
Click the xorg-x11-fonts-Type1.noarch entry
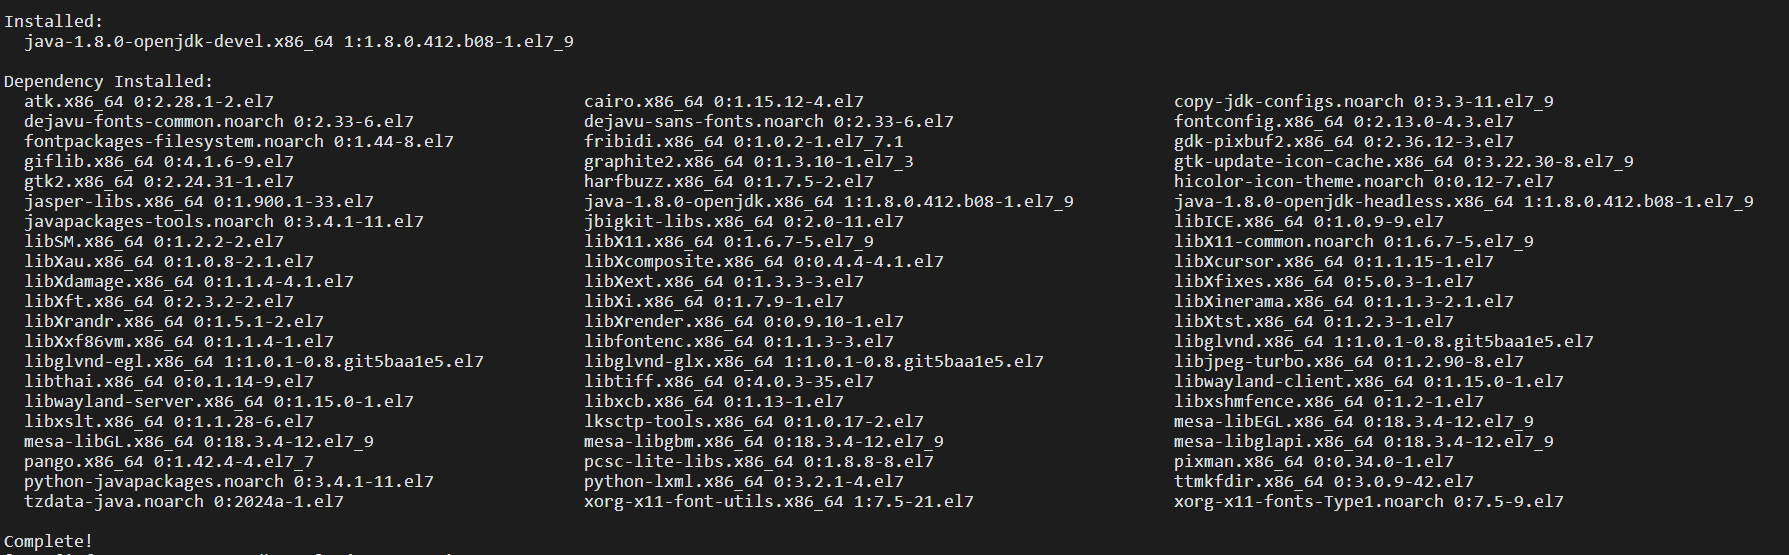(x=1368, y=501)
